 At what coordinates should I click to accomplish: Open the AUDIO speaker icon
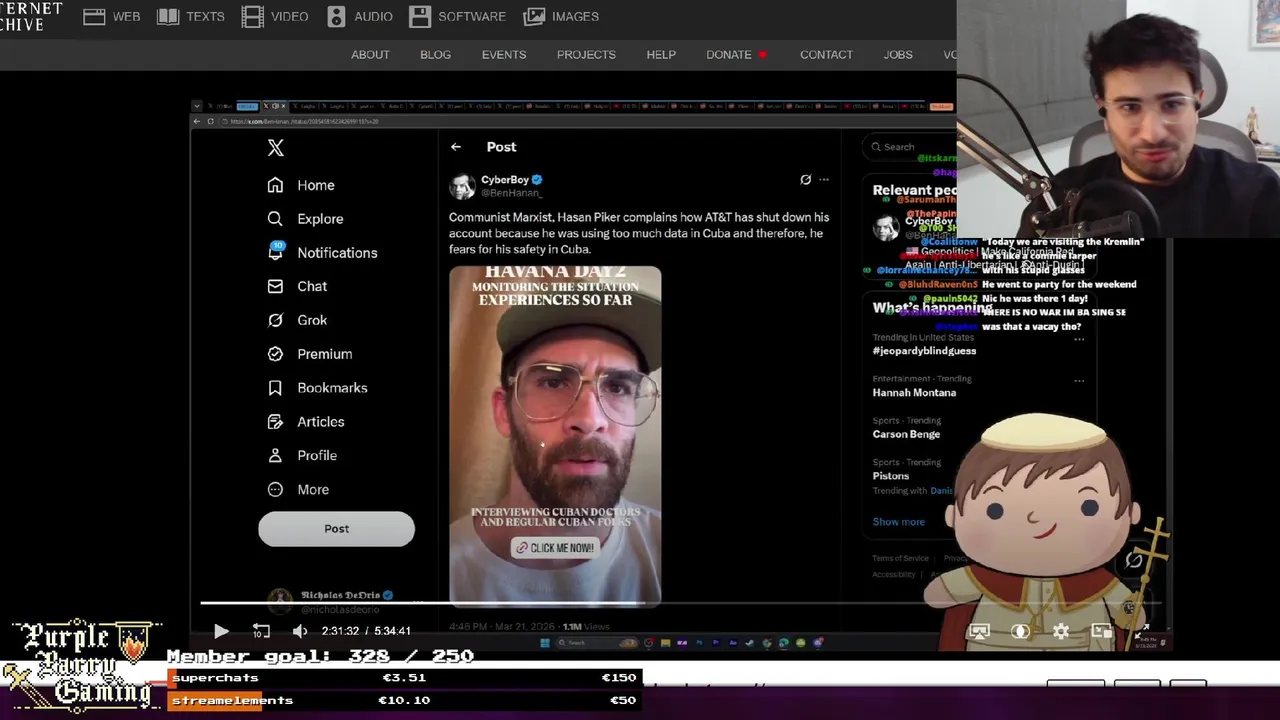point(336,16)
